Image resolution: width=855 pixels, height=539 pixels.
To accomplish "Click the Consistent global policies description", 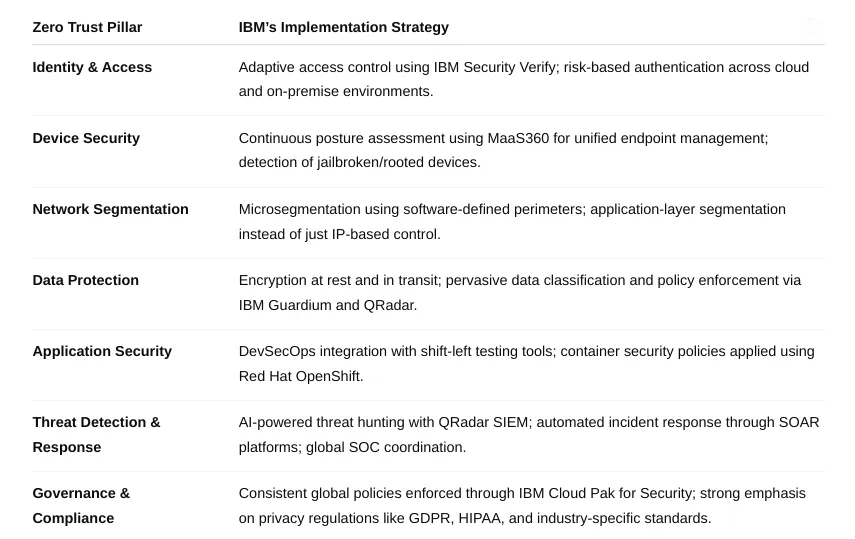I will coord(522,505).
